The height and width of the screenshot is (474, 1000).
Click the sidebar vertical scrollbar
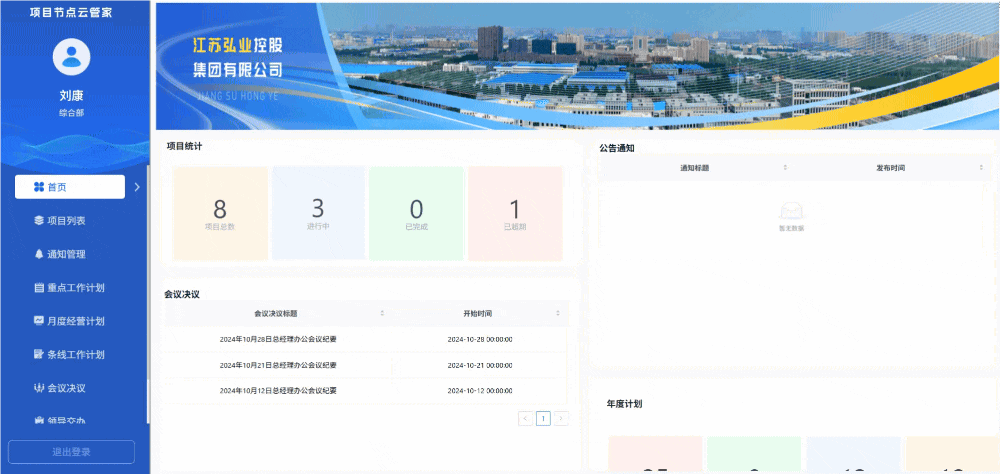tap(148, 293)
